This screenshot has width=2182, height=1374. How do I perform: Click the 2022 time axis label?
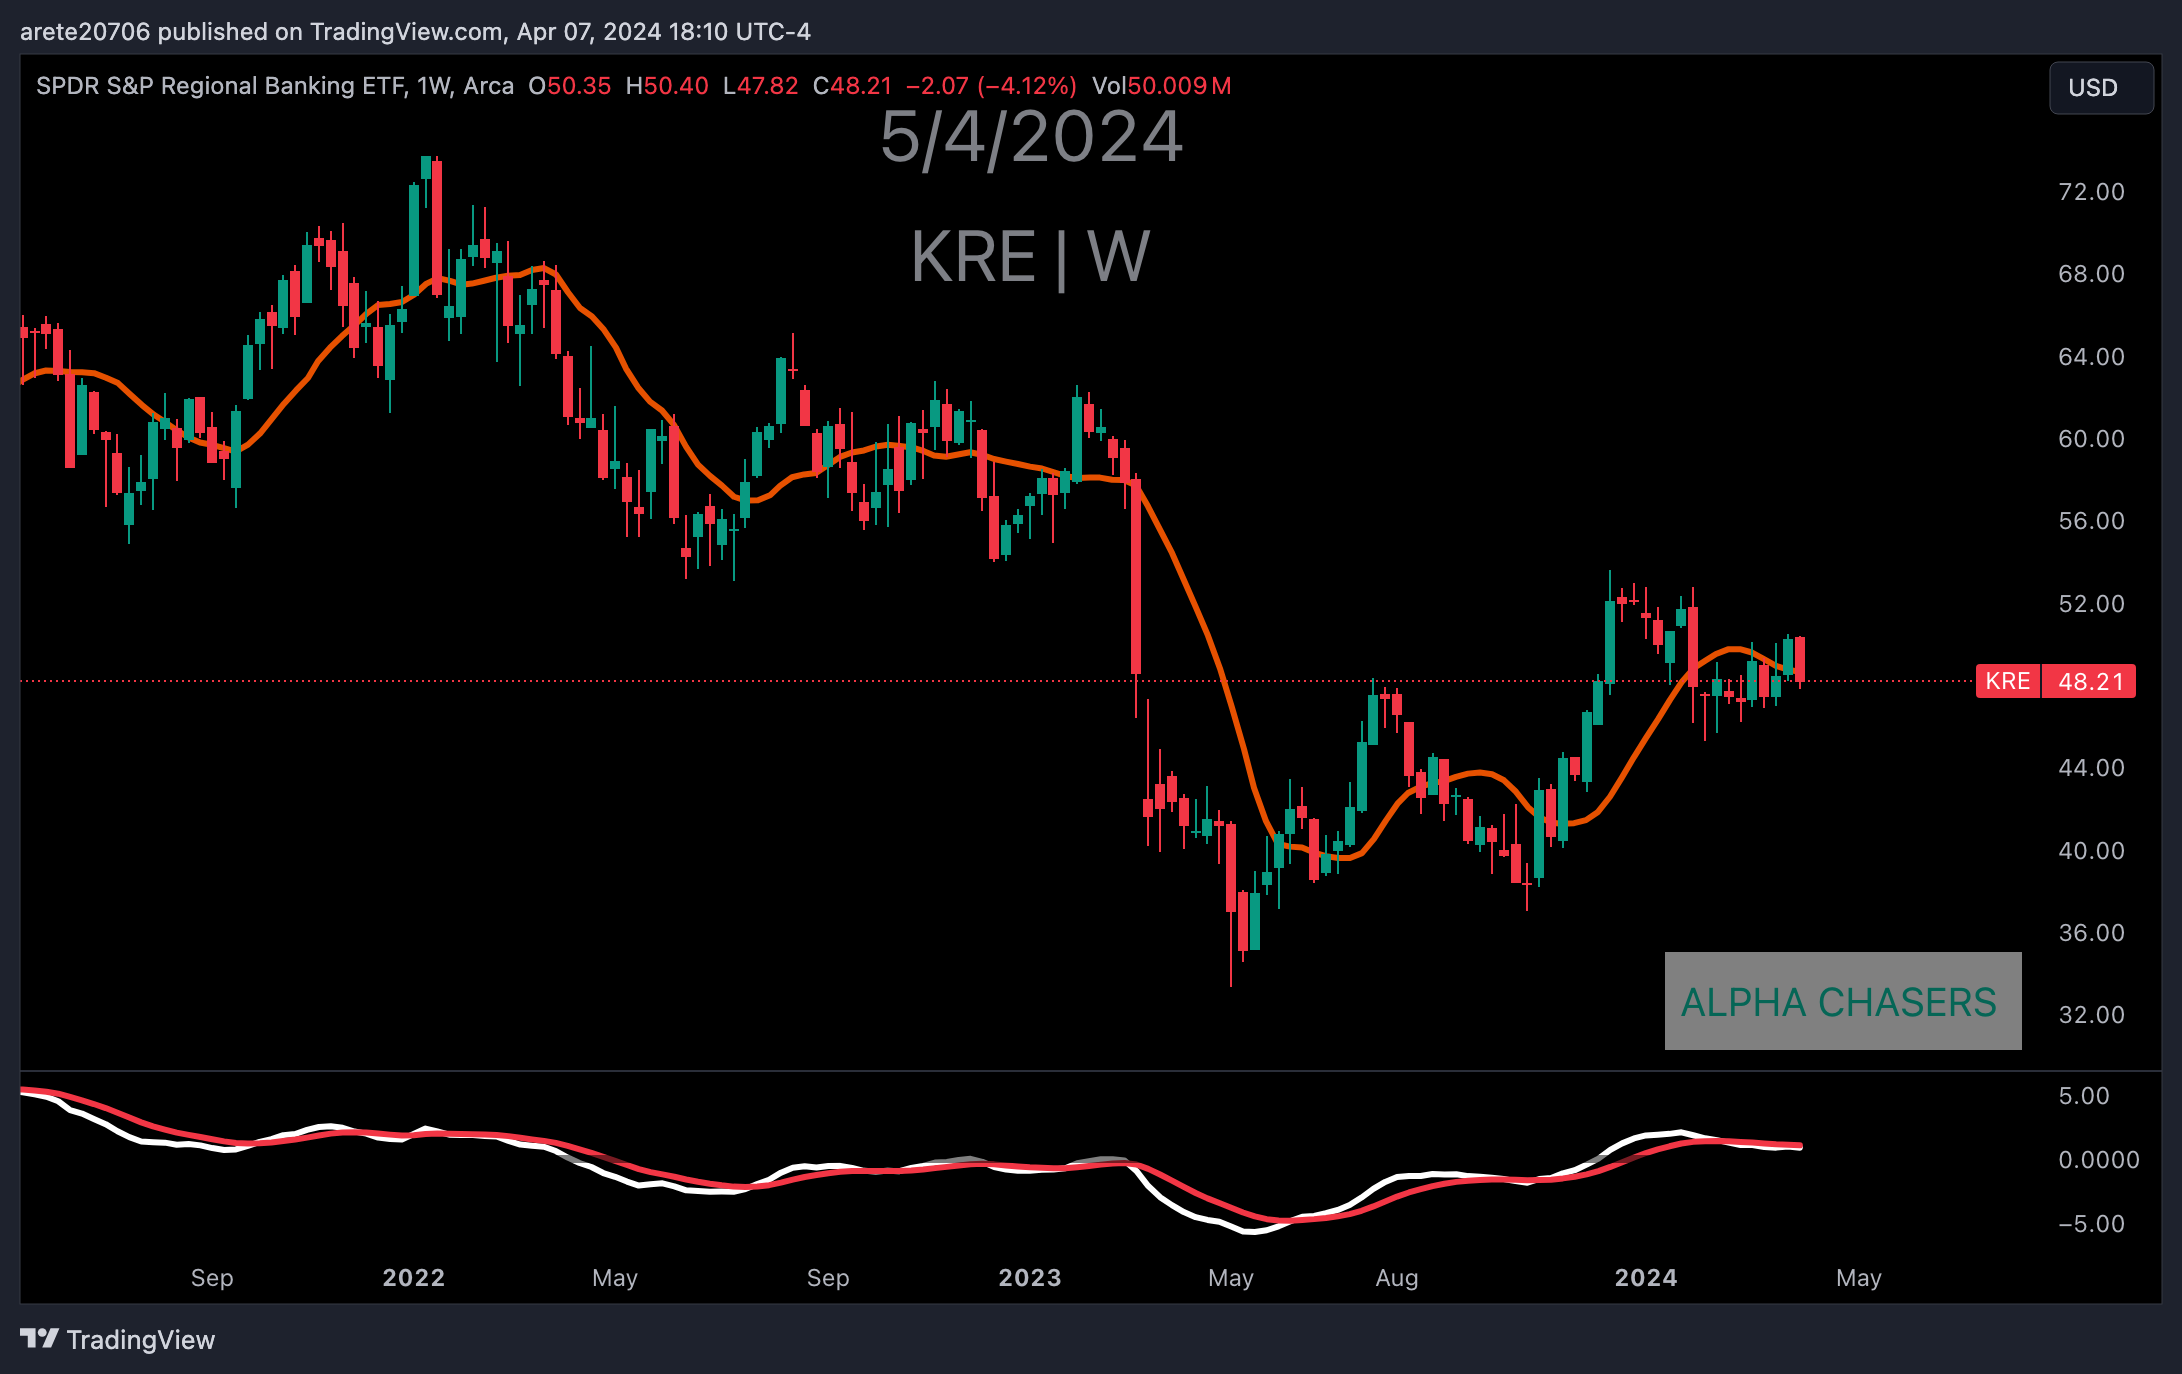click(414, 1278)
